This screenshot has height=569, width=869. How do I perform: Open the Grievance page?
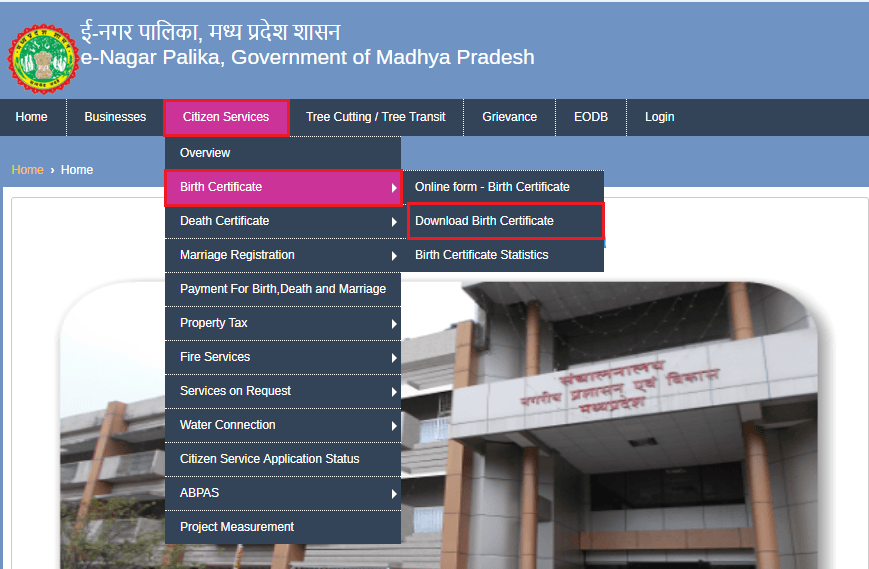click(x=509, y=117)
